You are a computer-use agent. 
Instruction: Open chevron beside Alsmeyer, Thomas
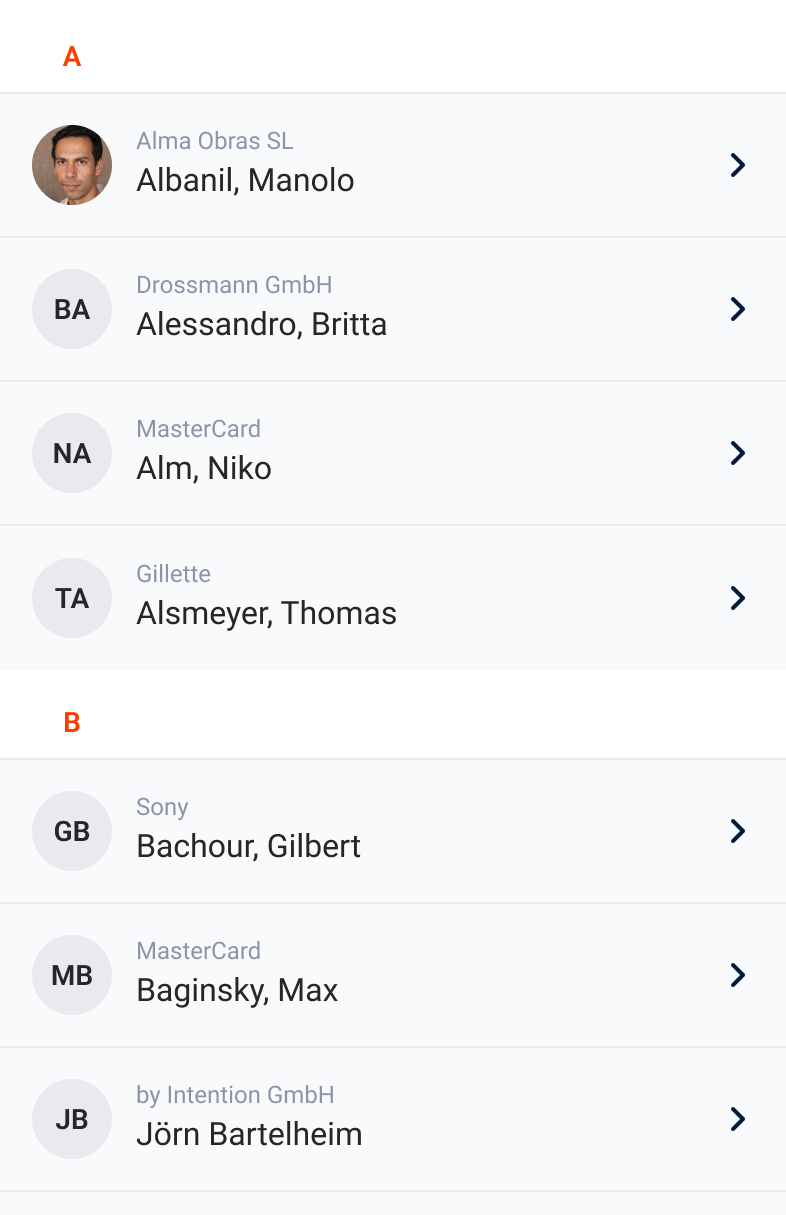pos(738,598)
